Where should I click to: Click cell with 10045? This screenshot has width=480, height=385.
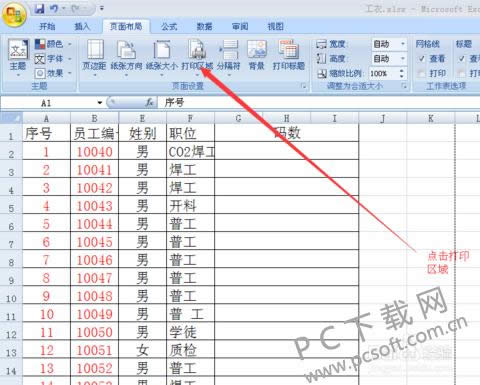(94, 242)
